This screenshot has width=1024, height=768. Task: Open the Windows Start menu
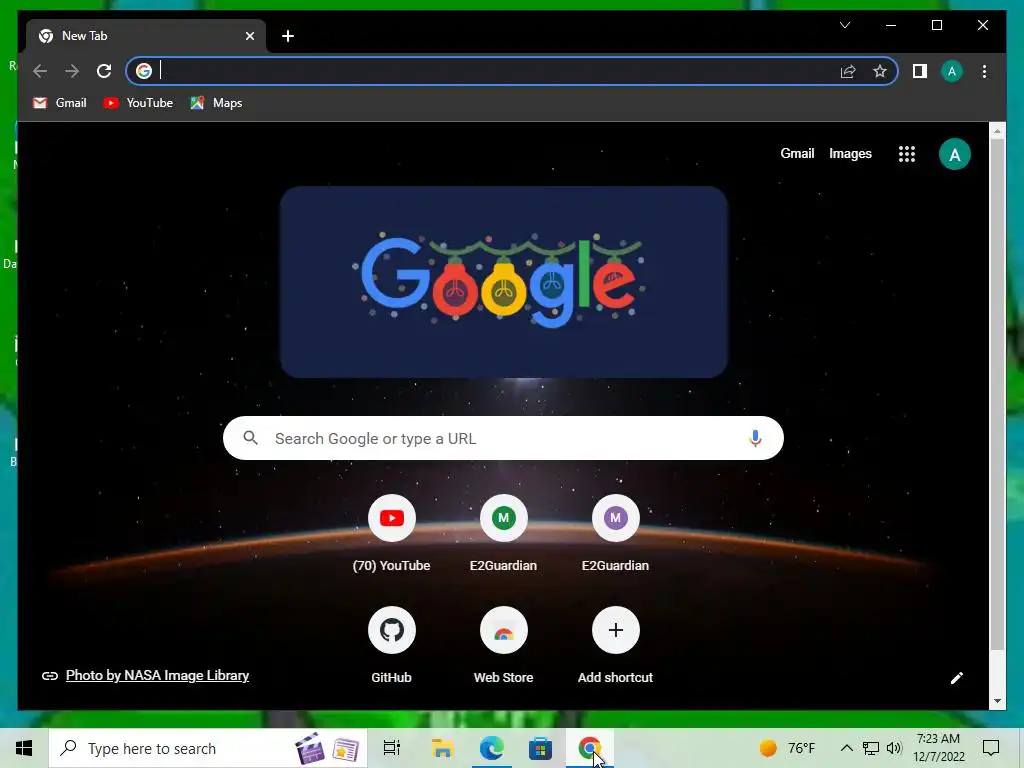tap(24, 748)
